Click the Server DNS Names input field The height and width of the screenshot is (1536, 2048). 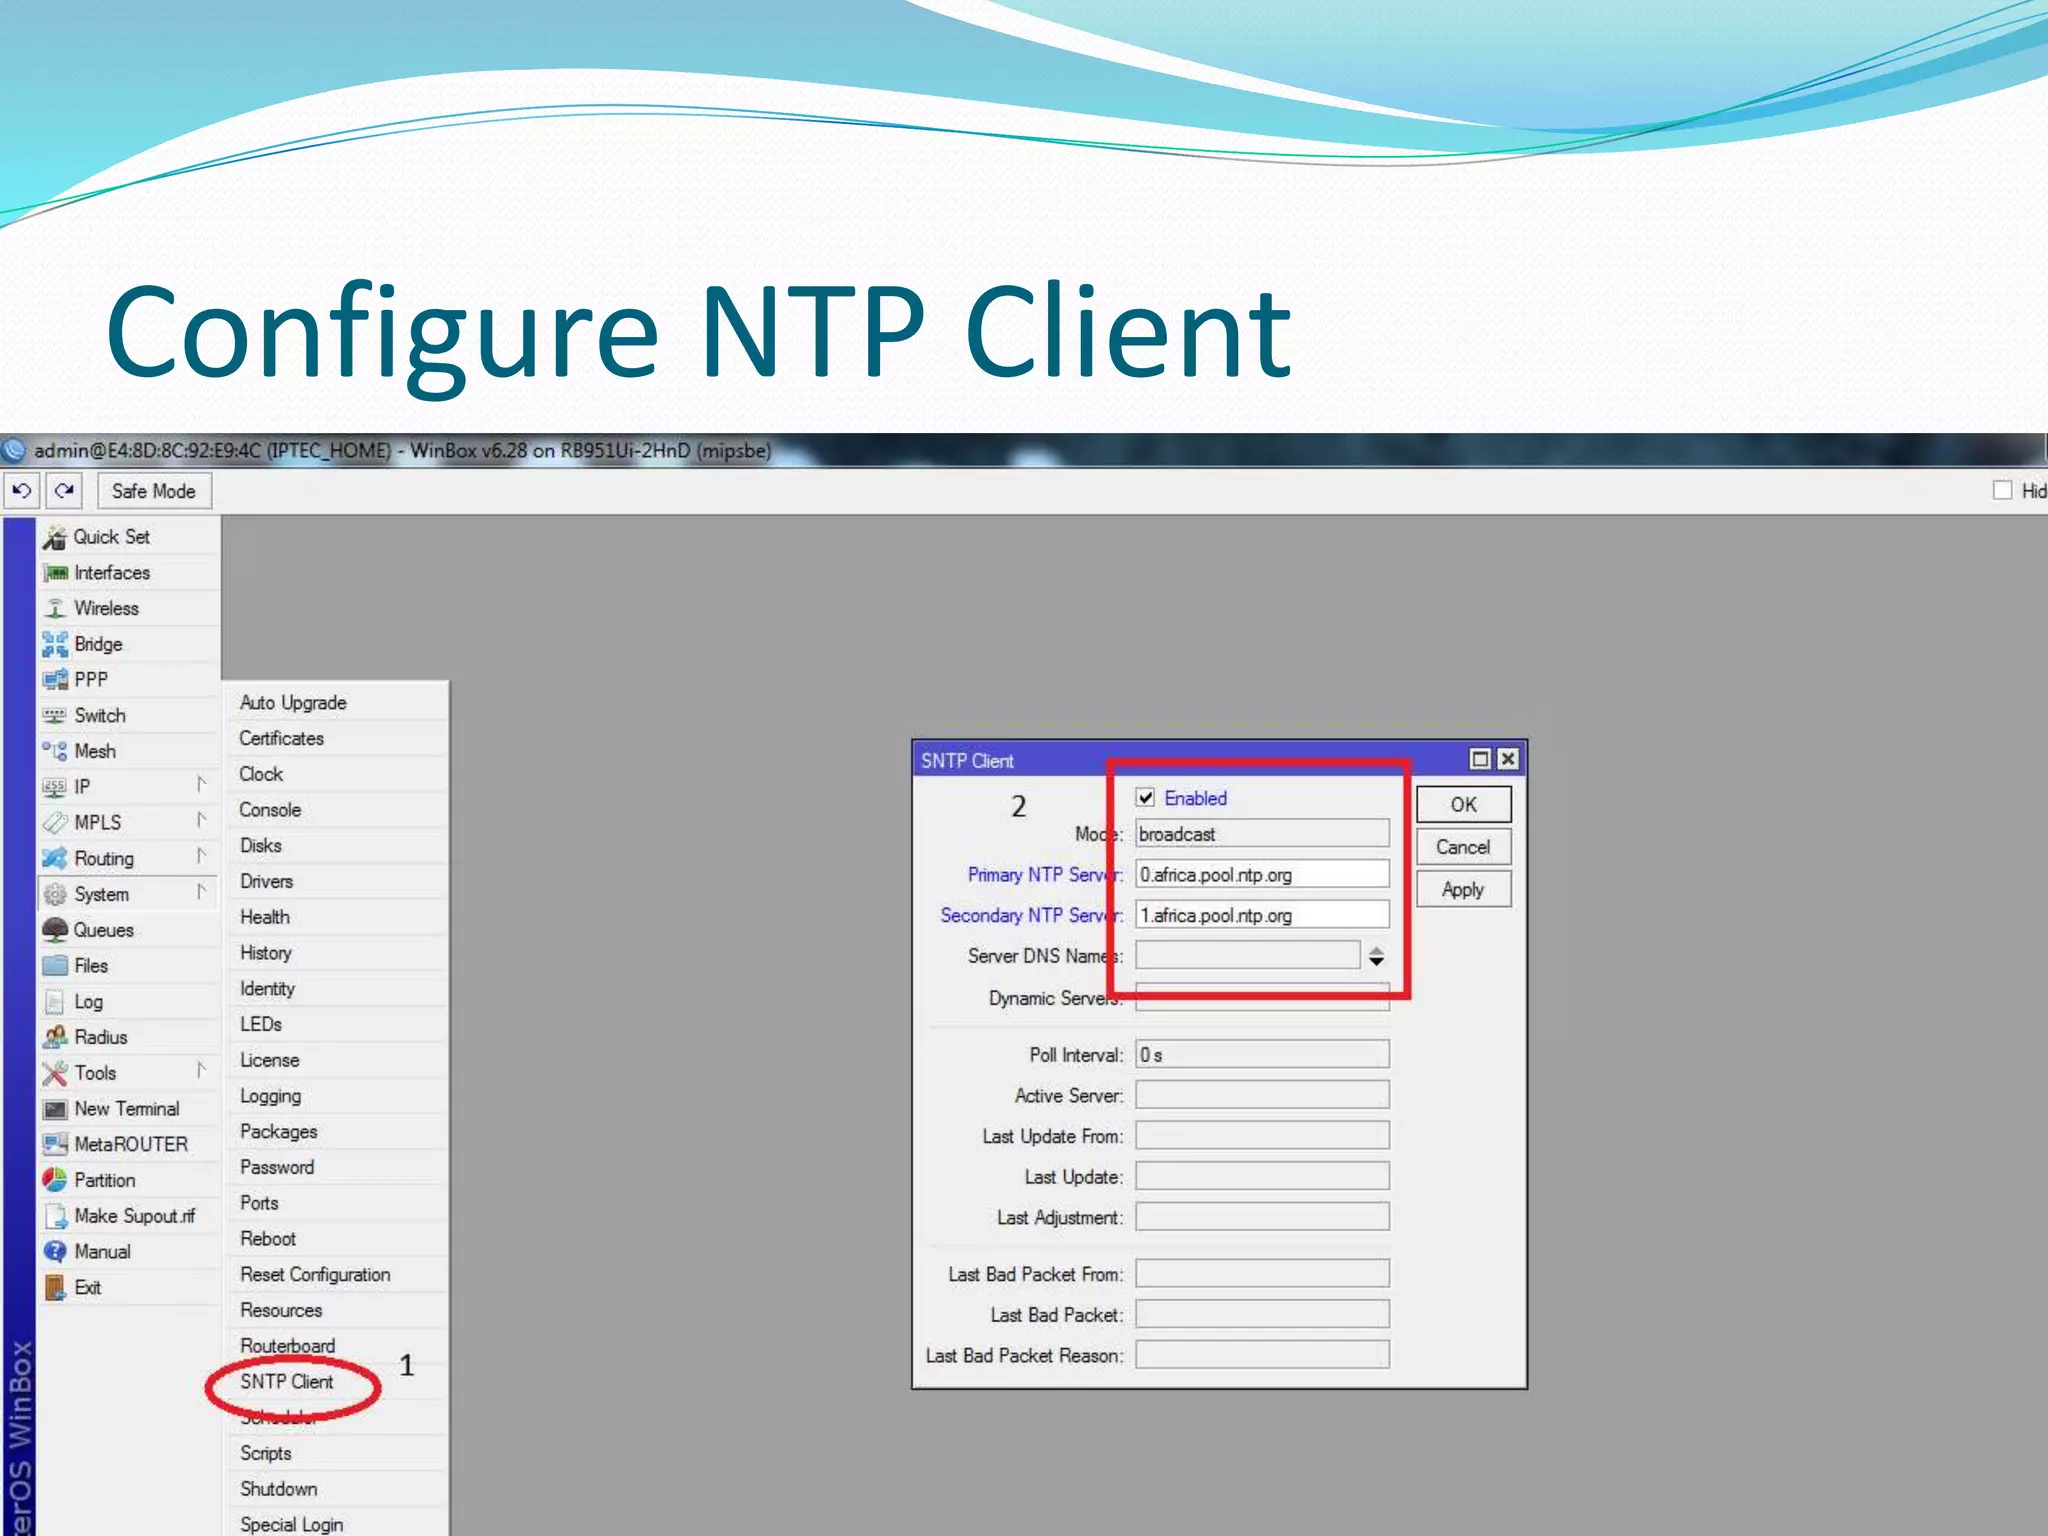coord(1247,956)
